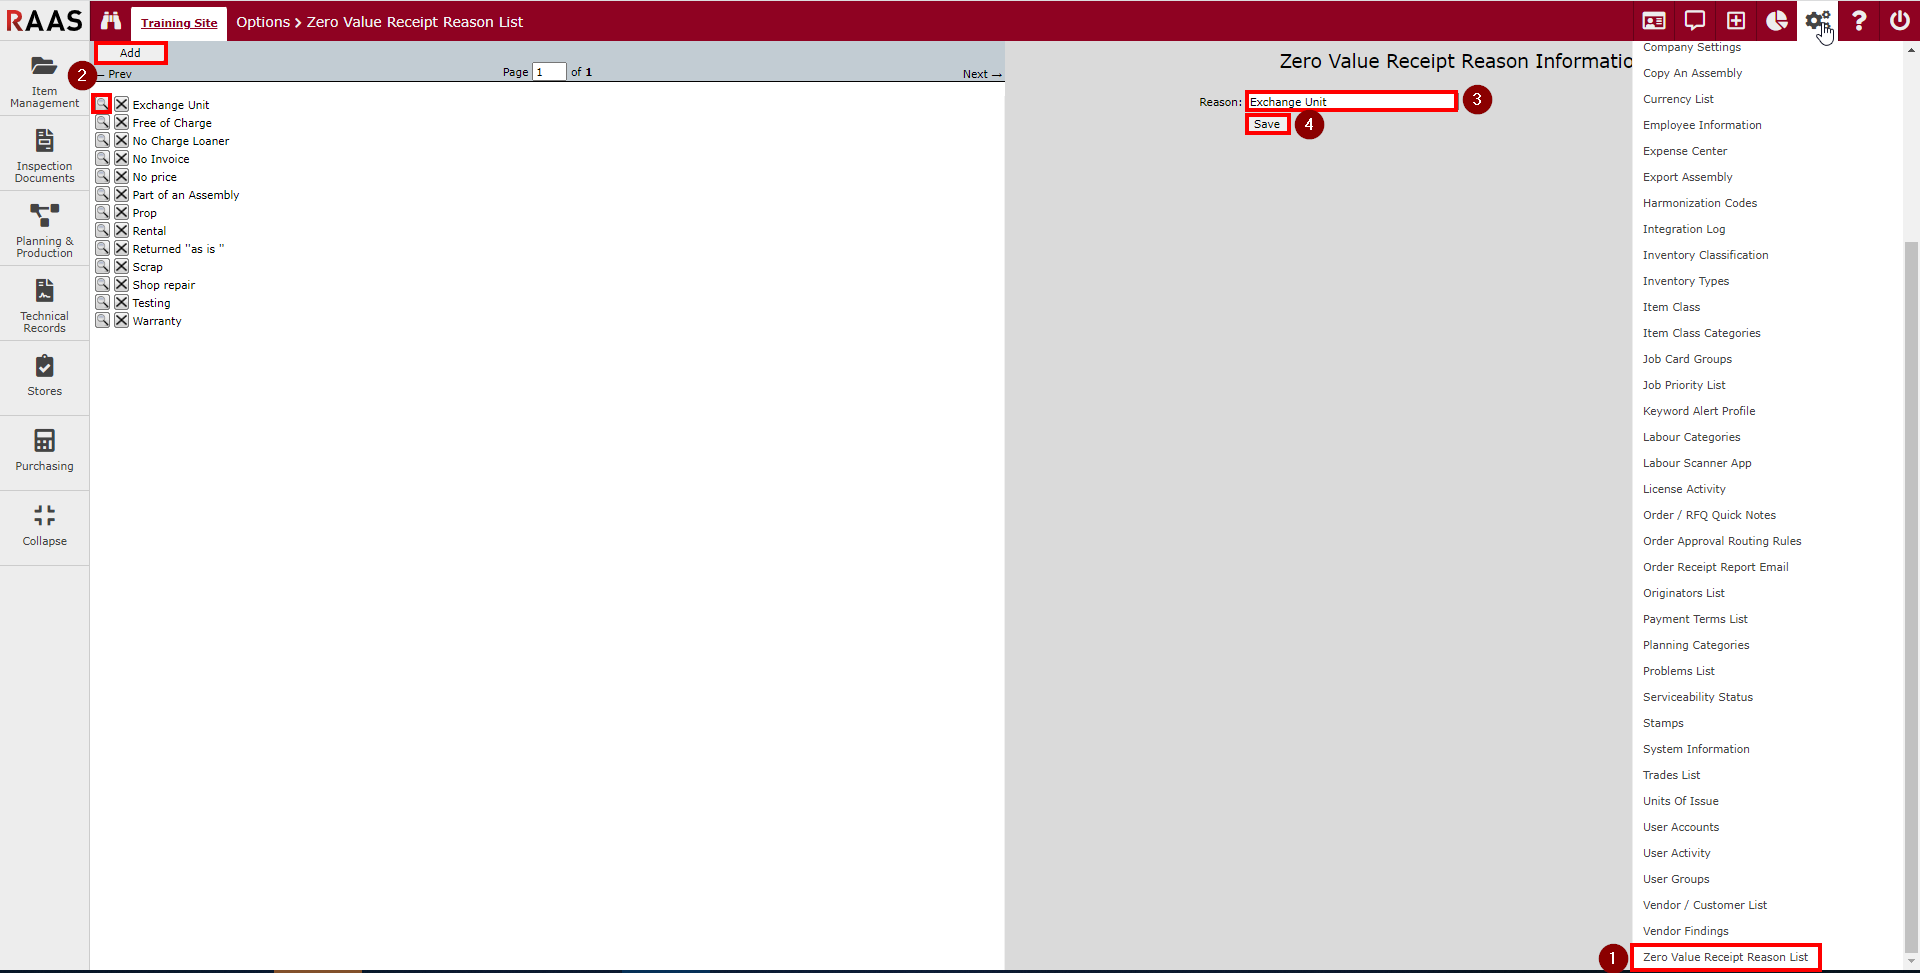Open the pie chart reports icon
Image resolution: width=1920 pixels, height=973 pixels.
pos(1776,21)
